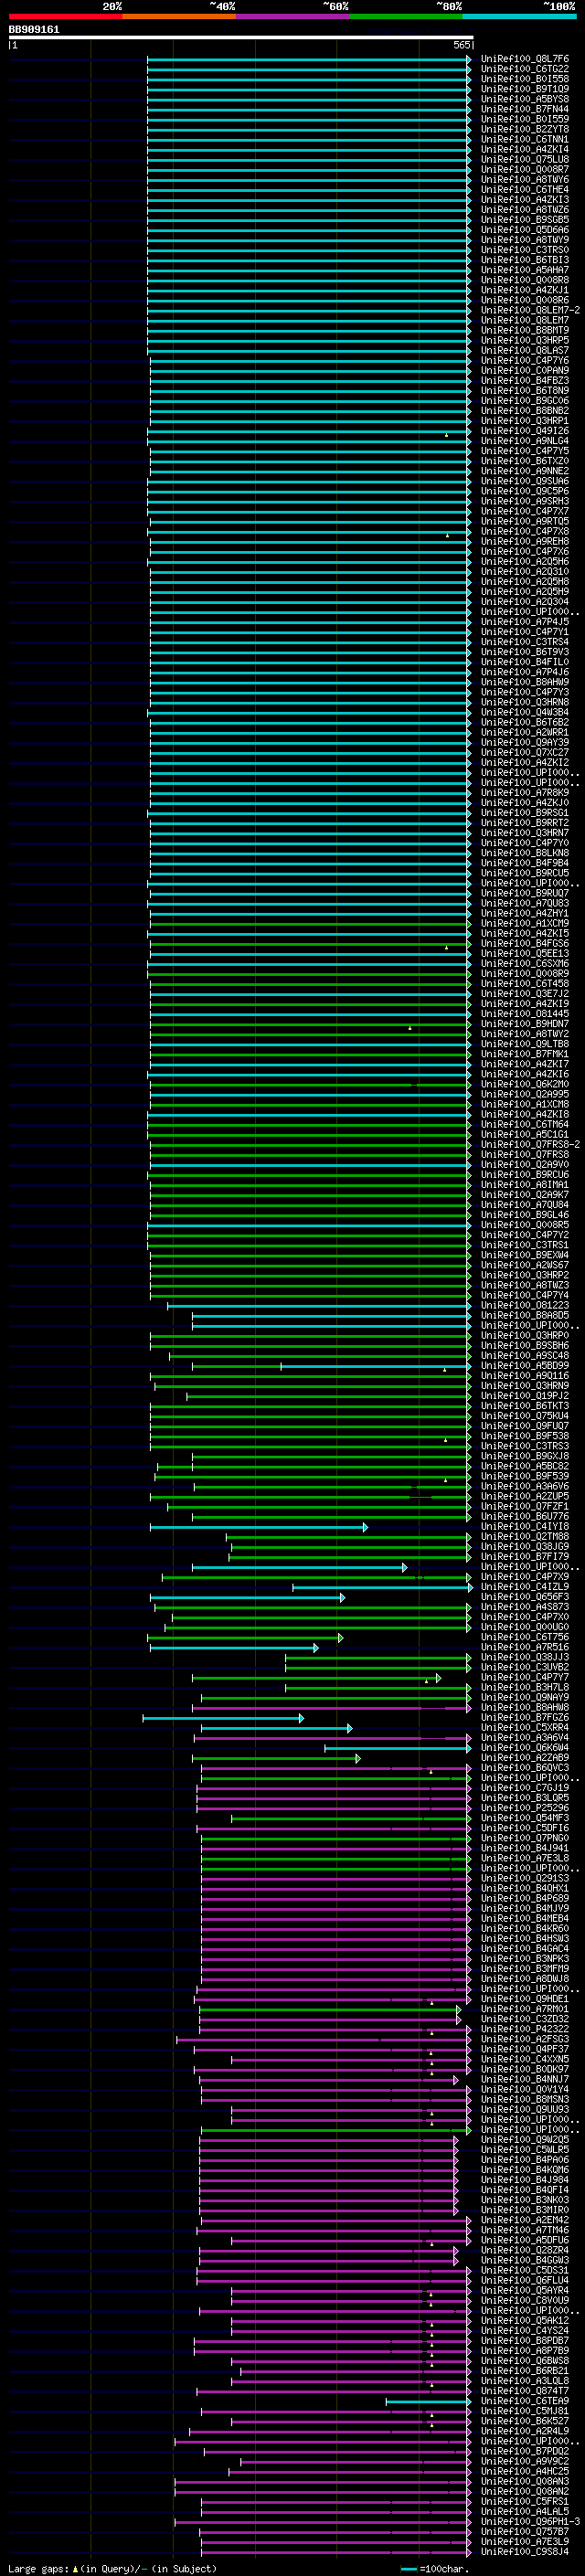The width and height of the screenshot is (585, 2576).
Task: Select hit label UniRef100_Q8LEM7-2
Action: pyautogui.click(x=530, y=310)
